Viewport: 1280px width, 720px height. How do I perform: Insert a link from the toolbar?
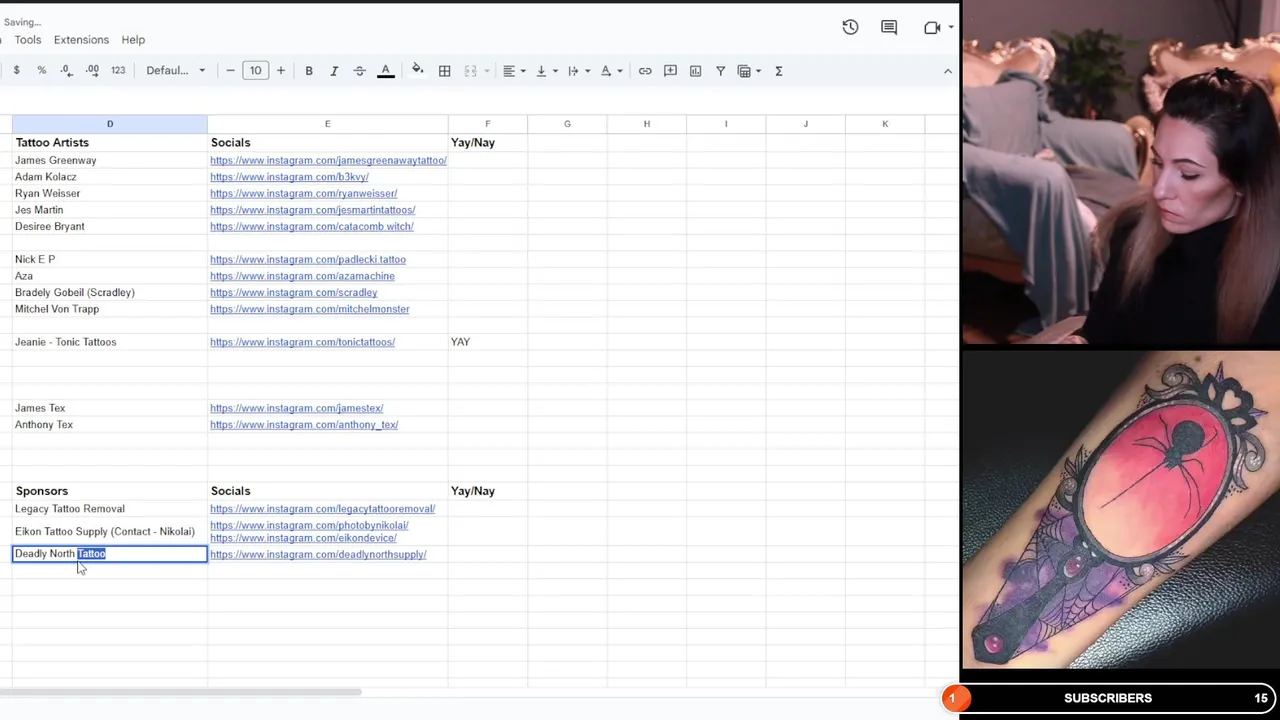pos(645,70)
